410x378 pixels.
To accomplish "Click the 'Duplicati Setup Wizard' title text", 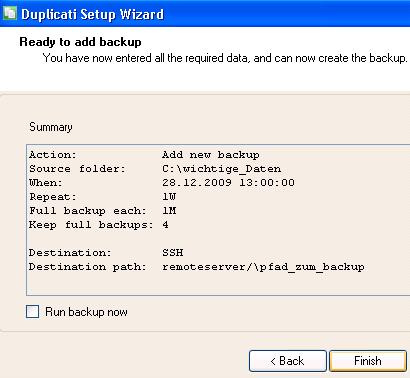I will click(x=92, y=14).
